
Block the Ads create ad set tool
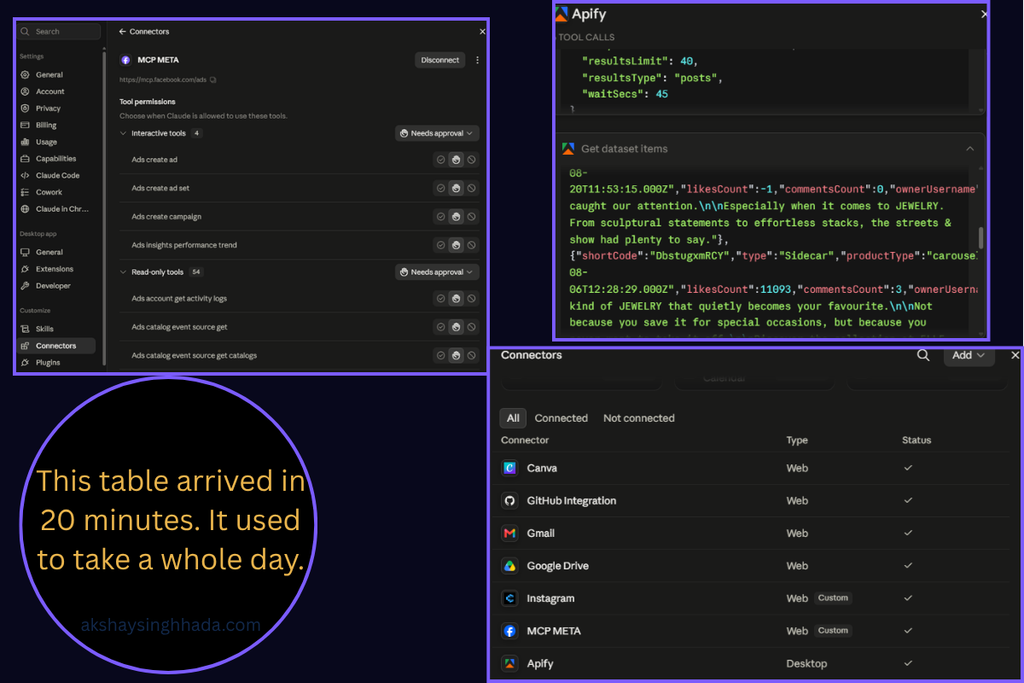pos(472,189)
